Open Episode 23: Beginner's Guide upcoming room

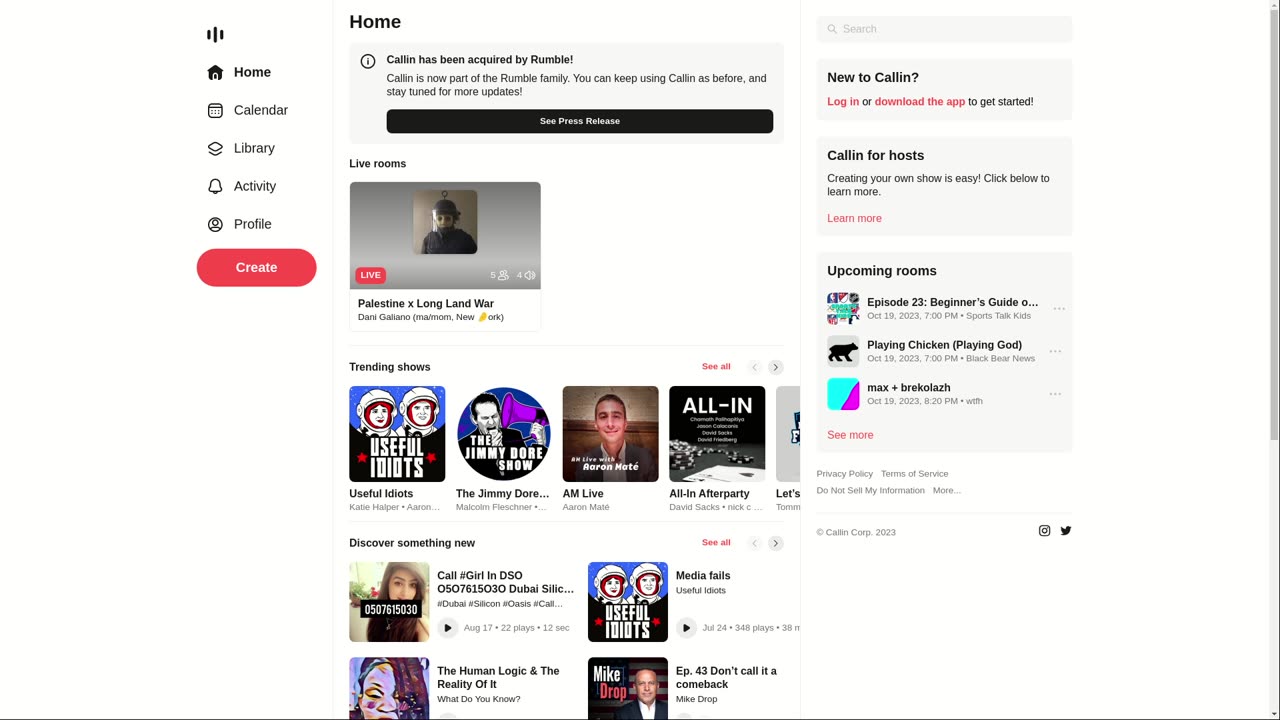coord(953,302)
